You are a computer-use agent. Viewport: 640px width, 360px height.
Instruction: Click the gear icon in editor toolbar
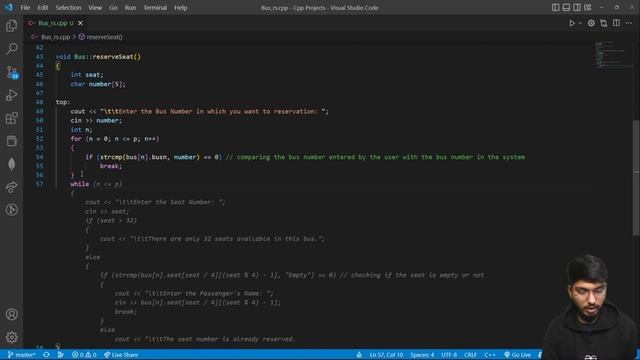(591, 23)
